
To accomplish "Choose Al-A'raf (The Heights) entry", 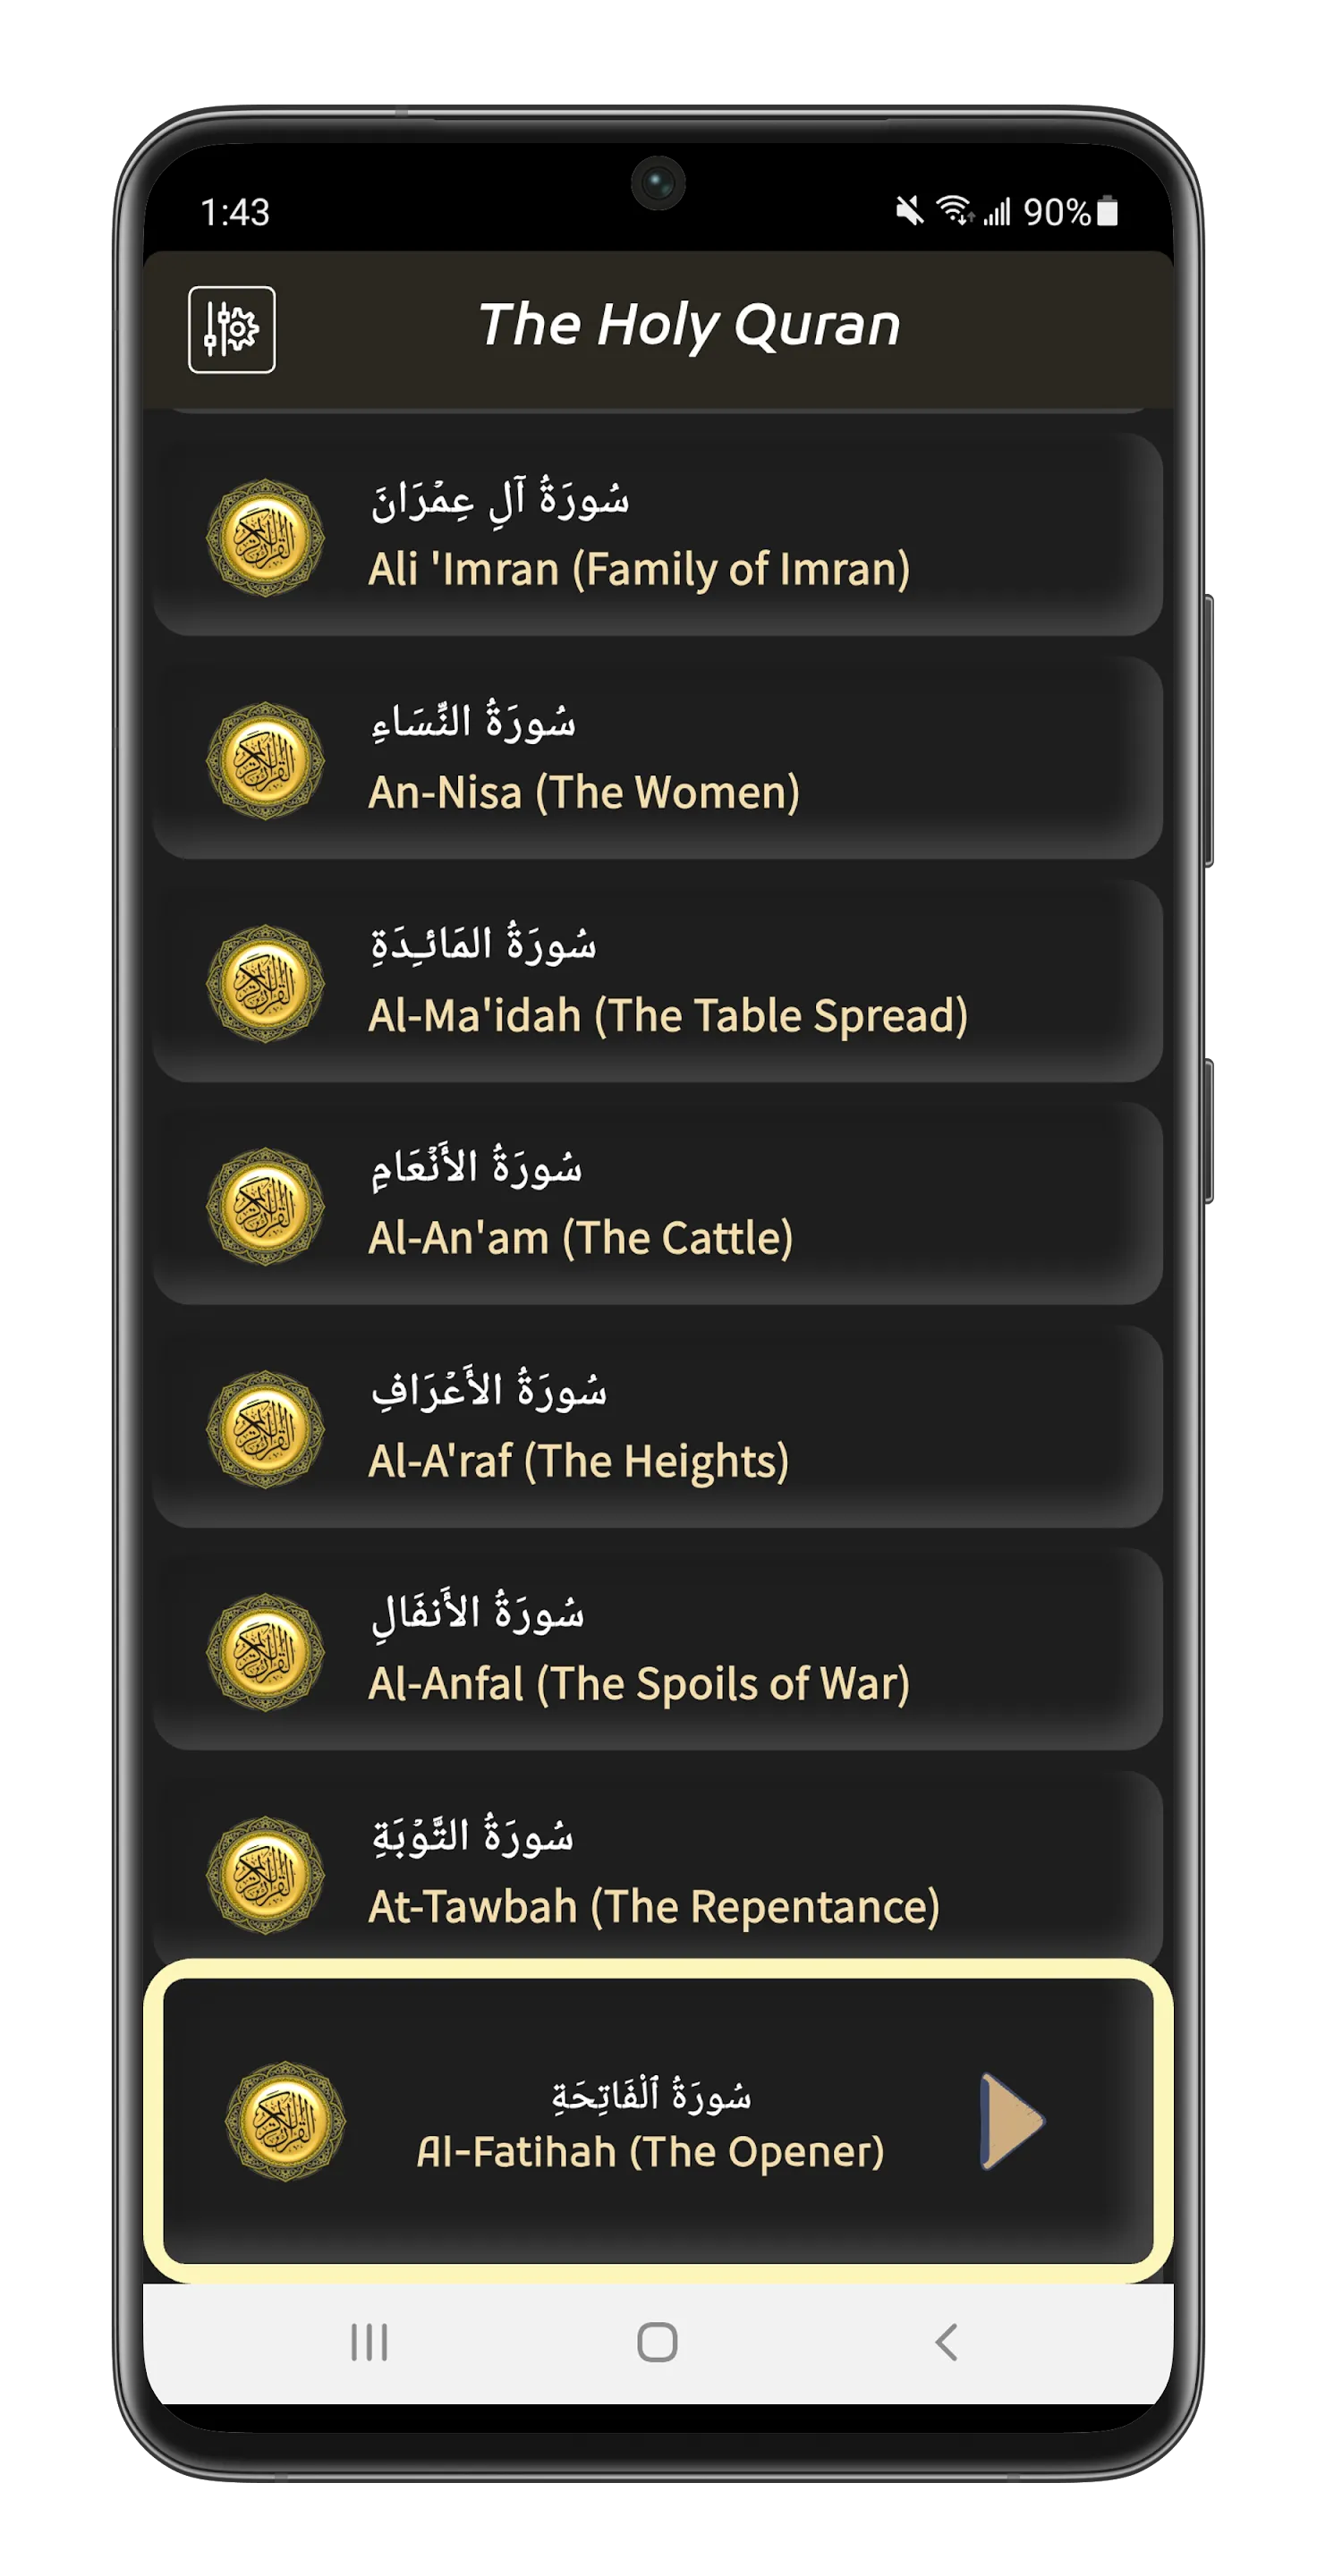I will pos(657,1427).
